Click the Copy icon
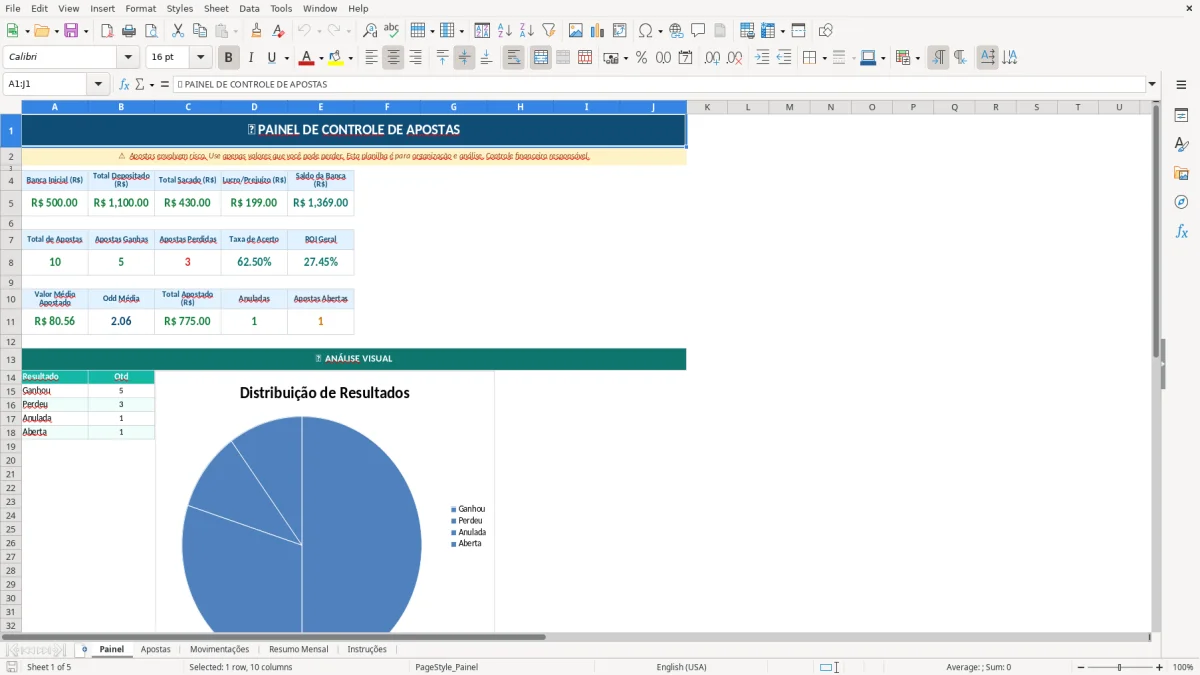Screen dimensions: 1200x675 coord(200,31)
